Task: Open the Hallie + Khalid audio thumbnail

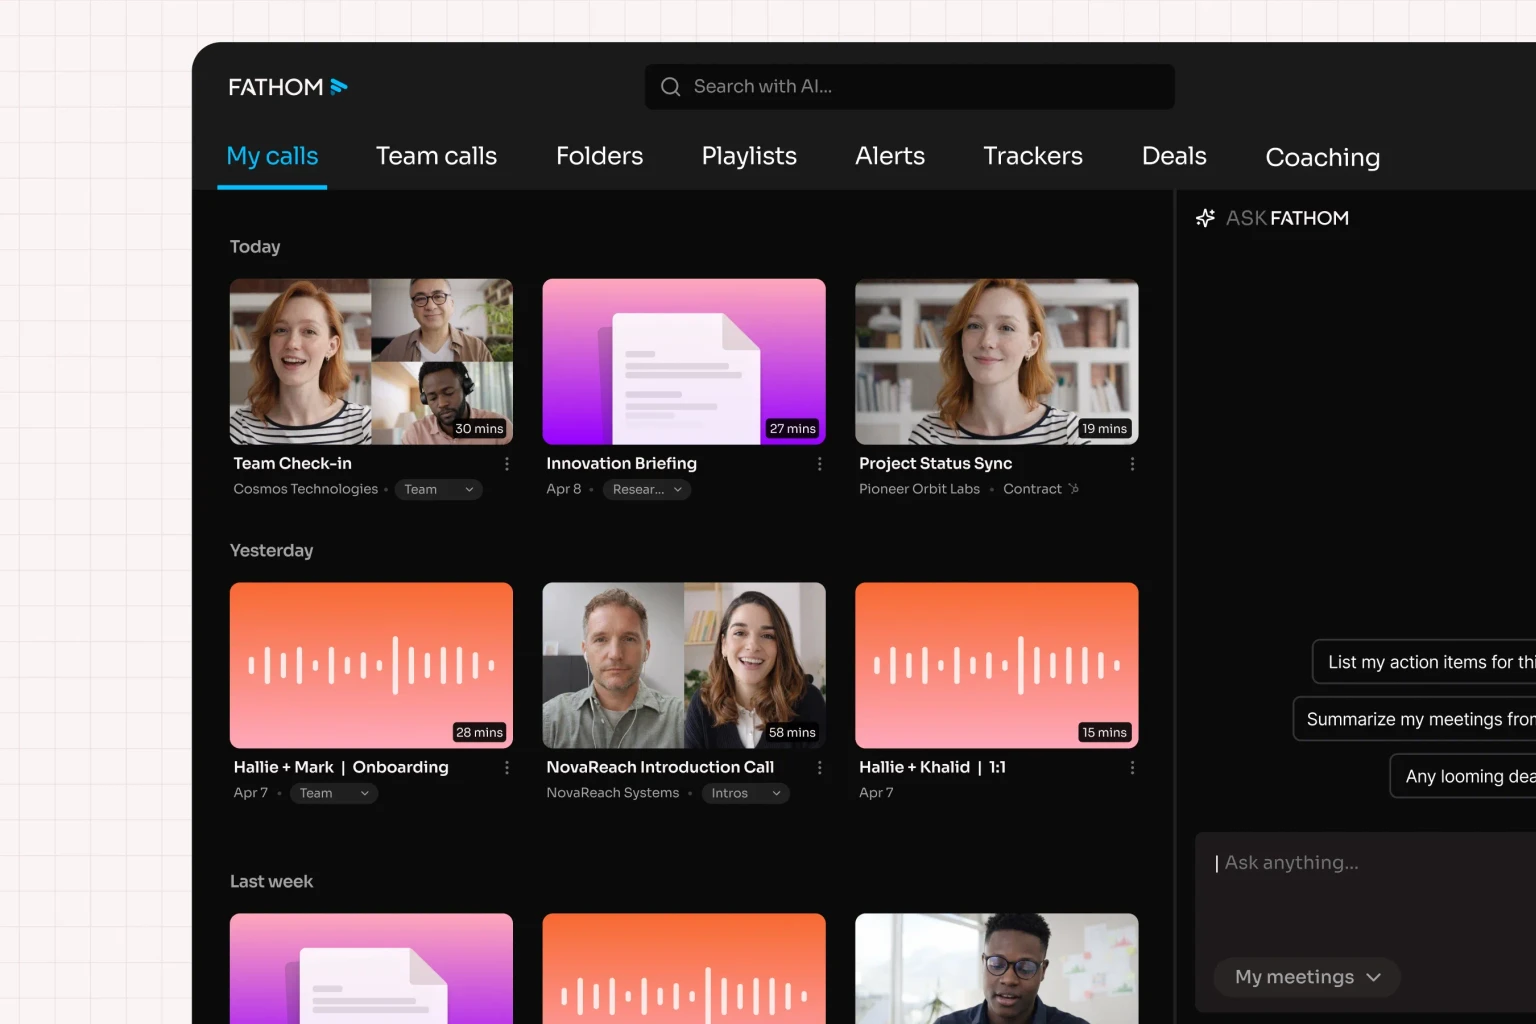Action: coord(997,665)
